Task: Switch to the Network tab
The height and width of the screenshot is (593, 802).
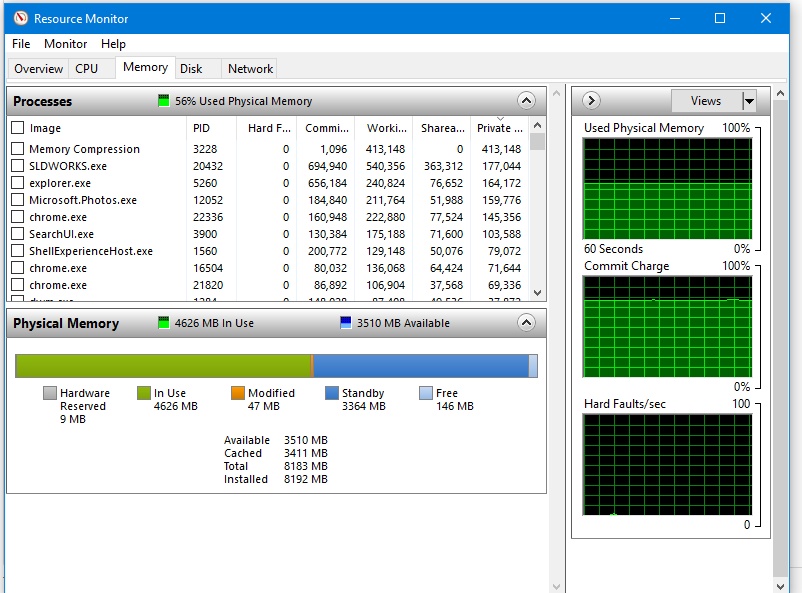Action: point(251,69)
